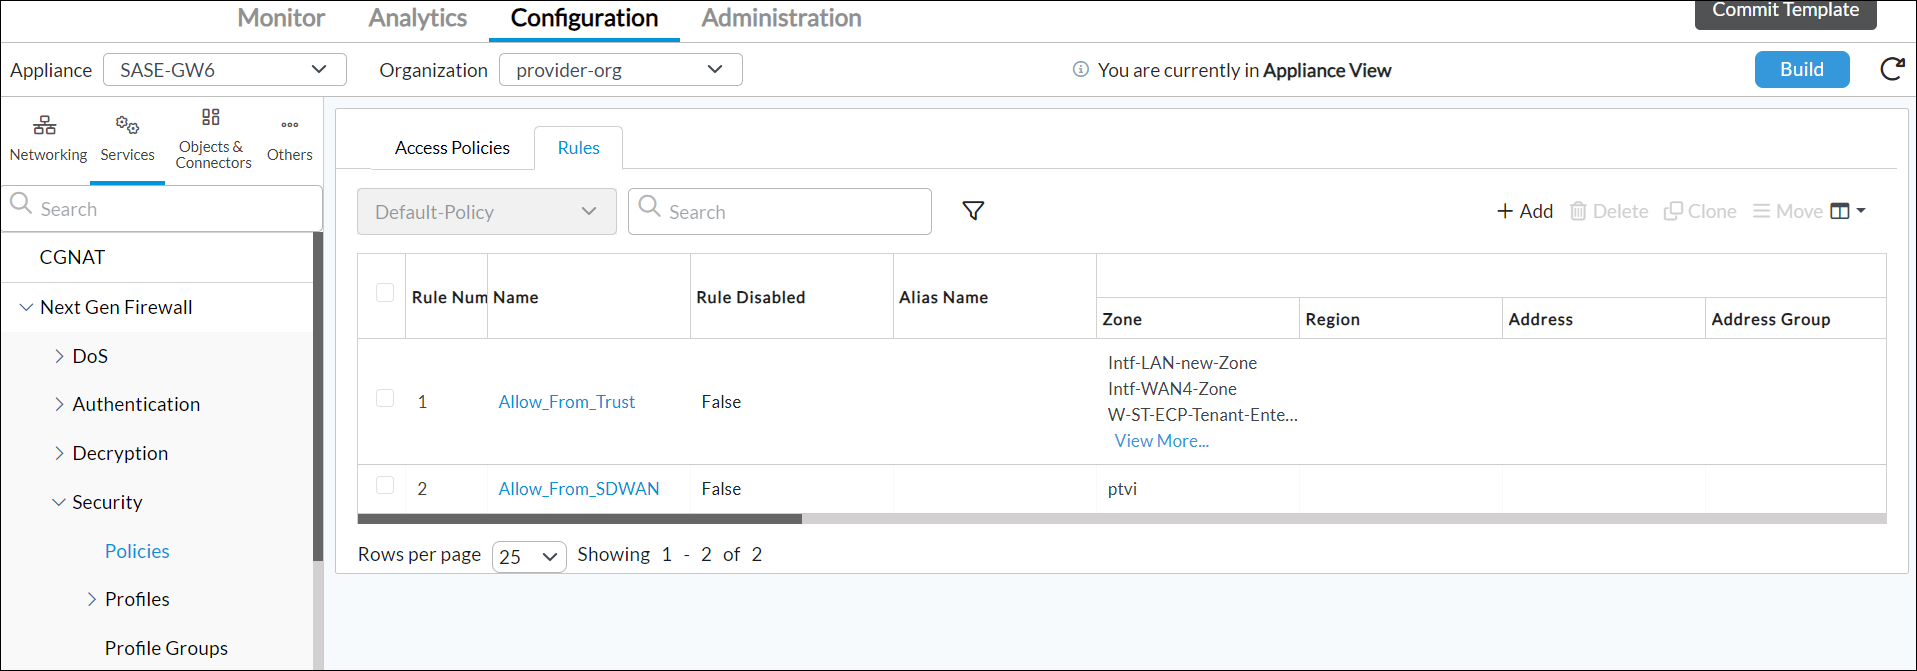Click the Add rule plus button

coord(1524,211)
